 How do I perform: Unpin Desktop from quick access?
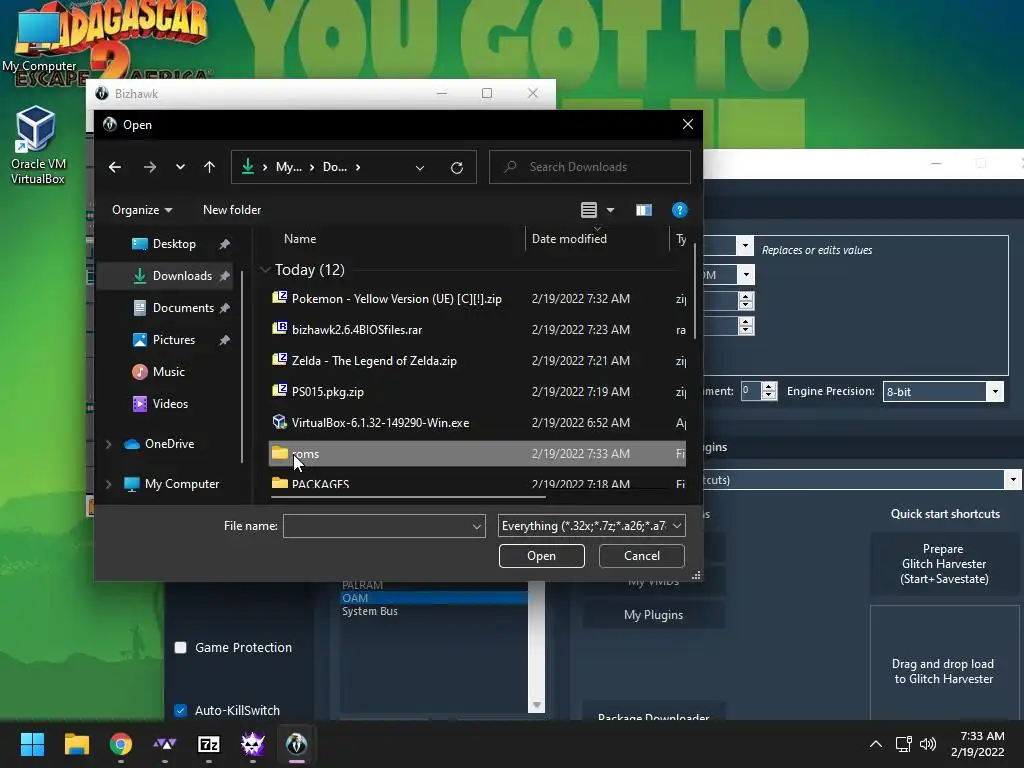(225, 244)
